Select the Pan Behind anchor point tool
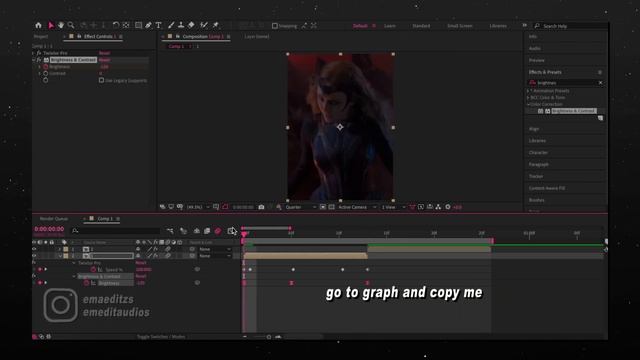Image resolution: width=640 pixels, height=360 pixels. 126,25
